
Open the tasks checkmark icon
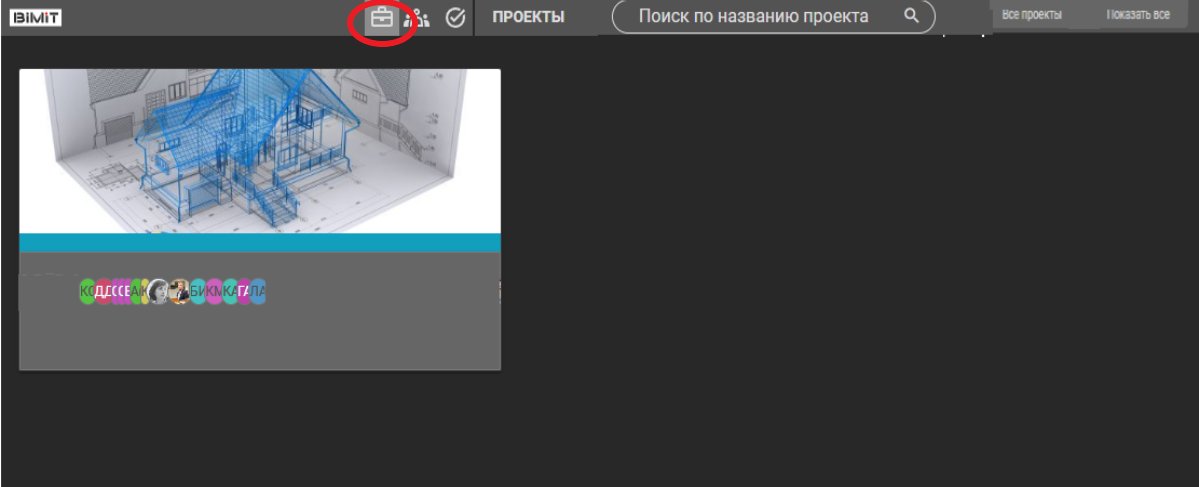click(x=456, y=18)
